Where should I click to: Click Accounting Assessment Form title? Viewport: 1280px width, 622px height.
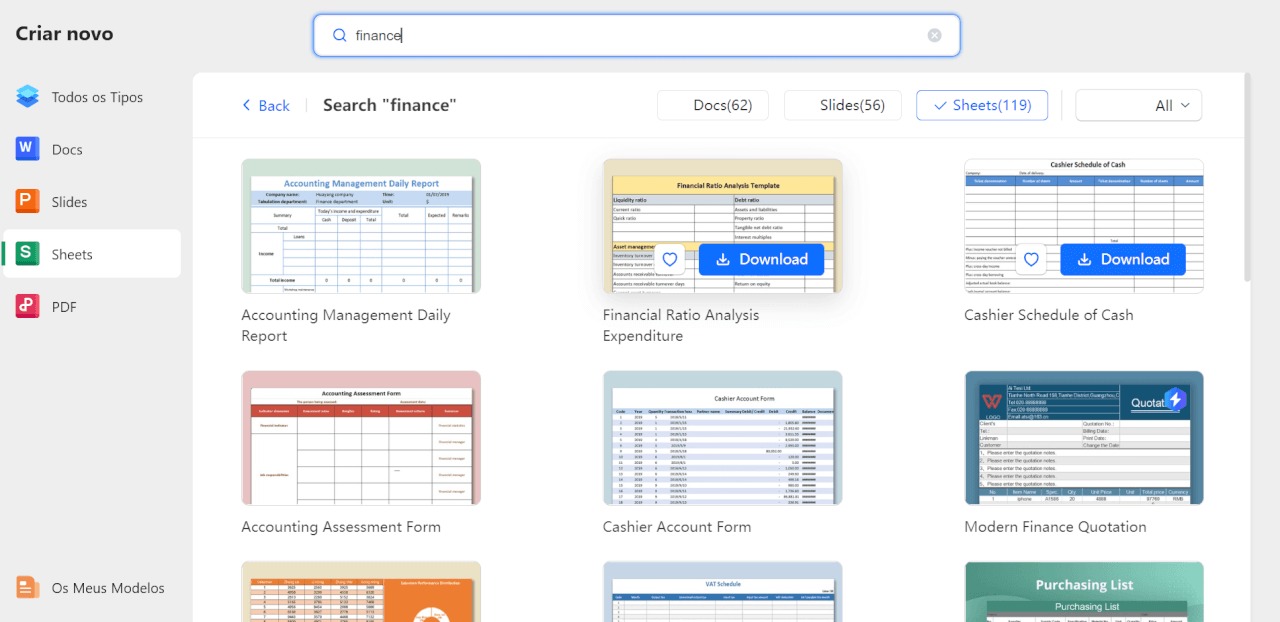341,527
